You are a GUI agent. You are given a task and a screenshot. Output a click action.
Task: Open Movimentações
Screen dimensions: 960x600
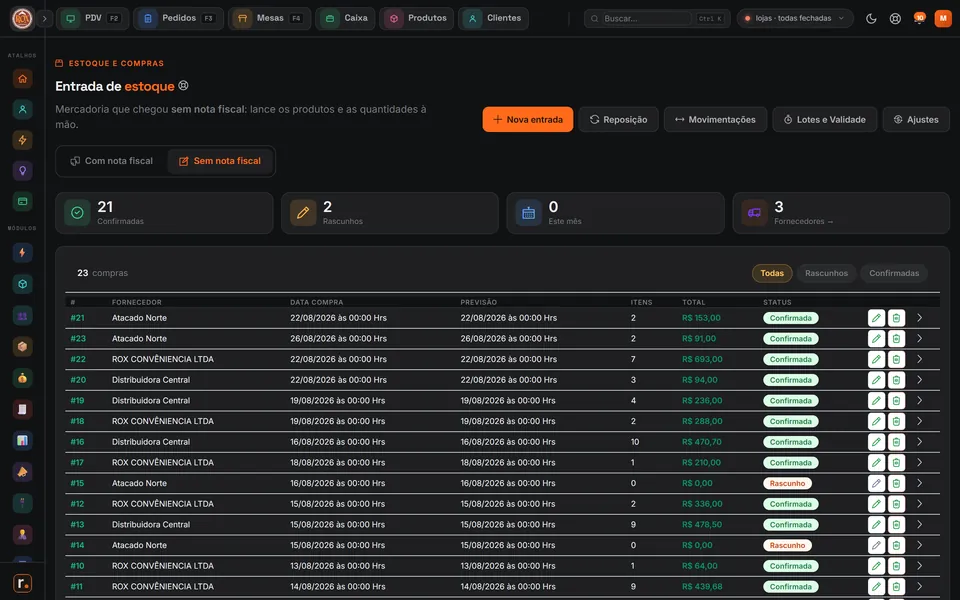pyautogui.click(x=715, y=119)
